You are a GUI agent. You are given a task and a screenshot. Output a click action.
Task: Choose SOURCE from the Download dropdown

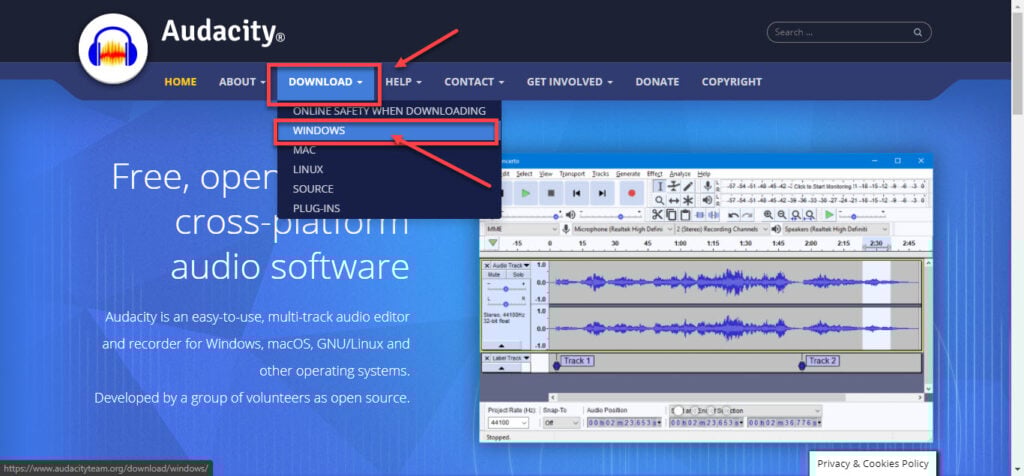pos(389,189)
